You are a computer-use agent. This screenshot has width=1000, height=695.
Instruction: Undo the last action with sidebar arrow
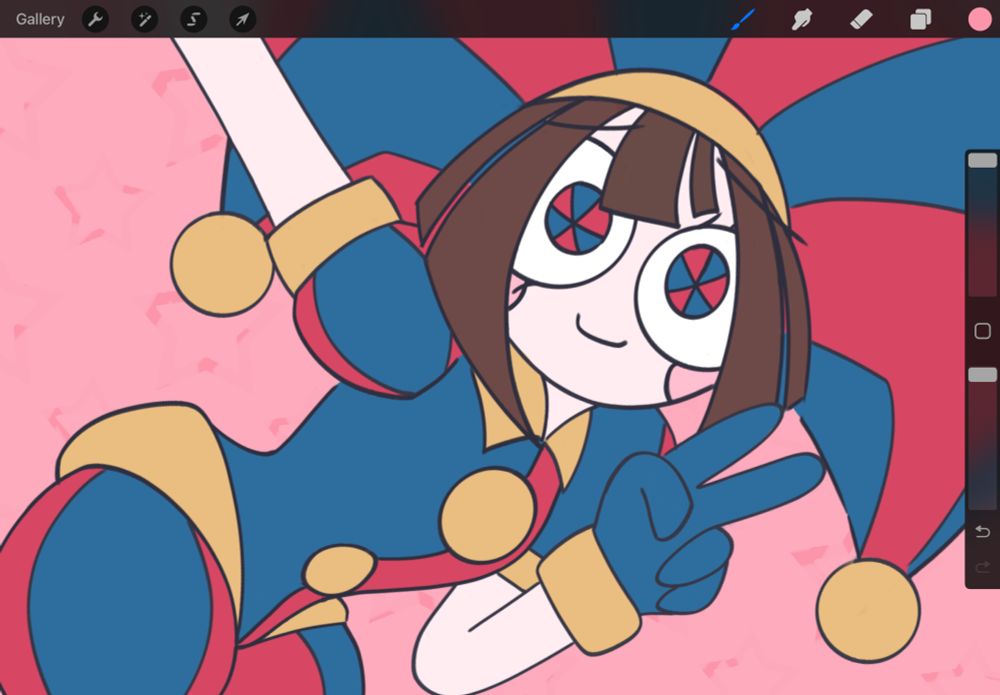[982, 531]
